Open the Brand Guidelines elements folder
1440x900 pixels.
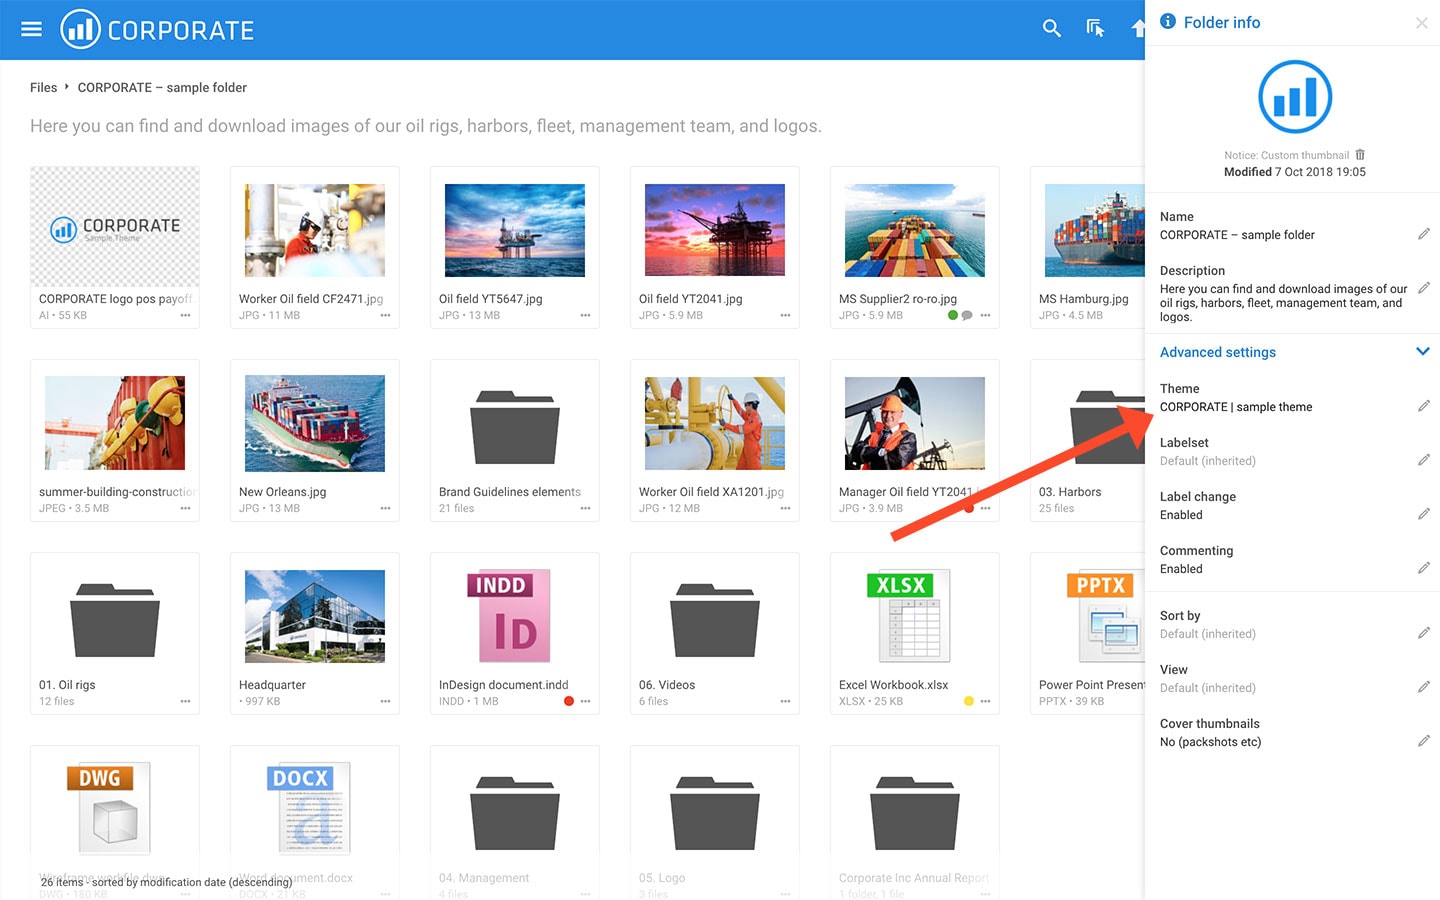click(x=514, y=430)
